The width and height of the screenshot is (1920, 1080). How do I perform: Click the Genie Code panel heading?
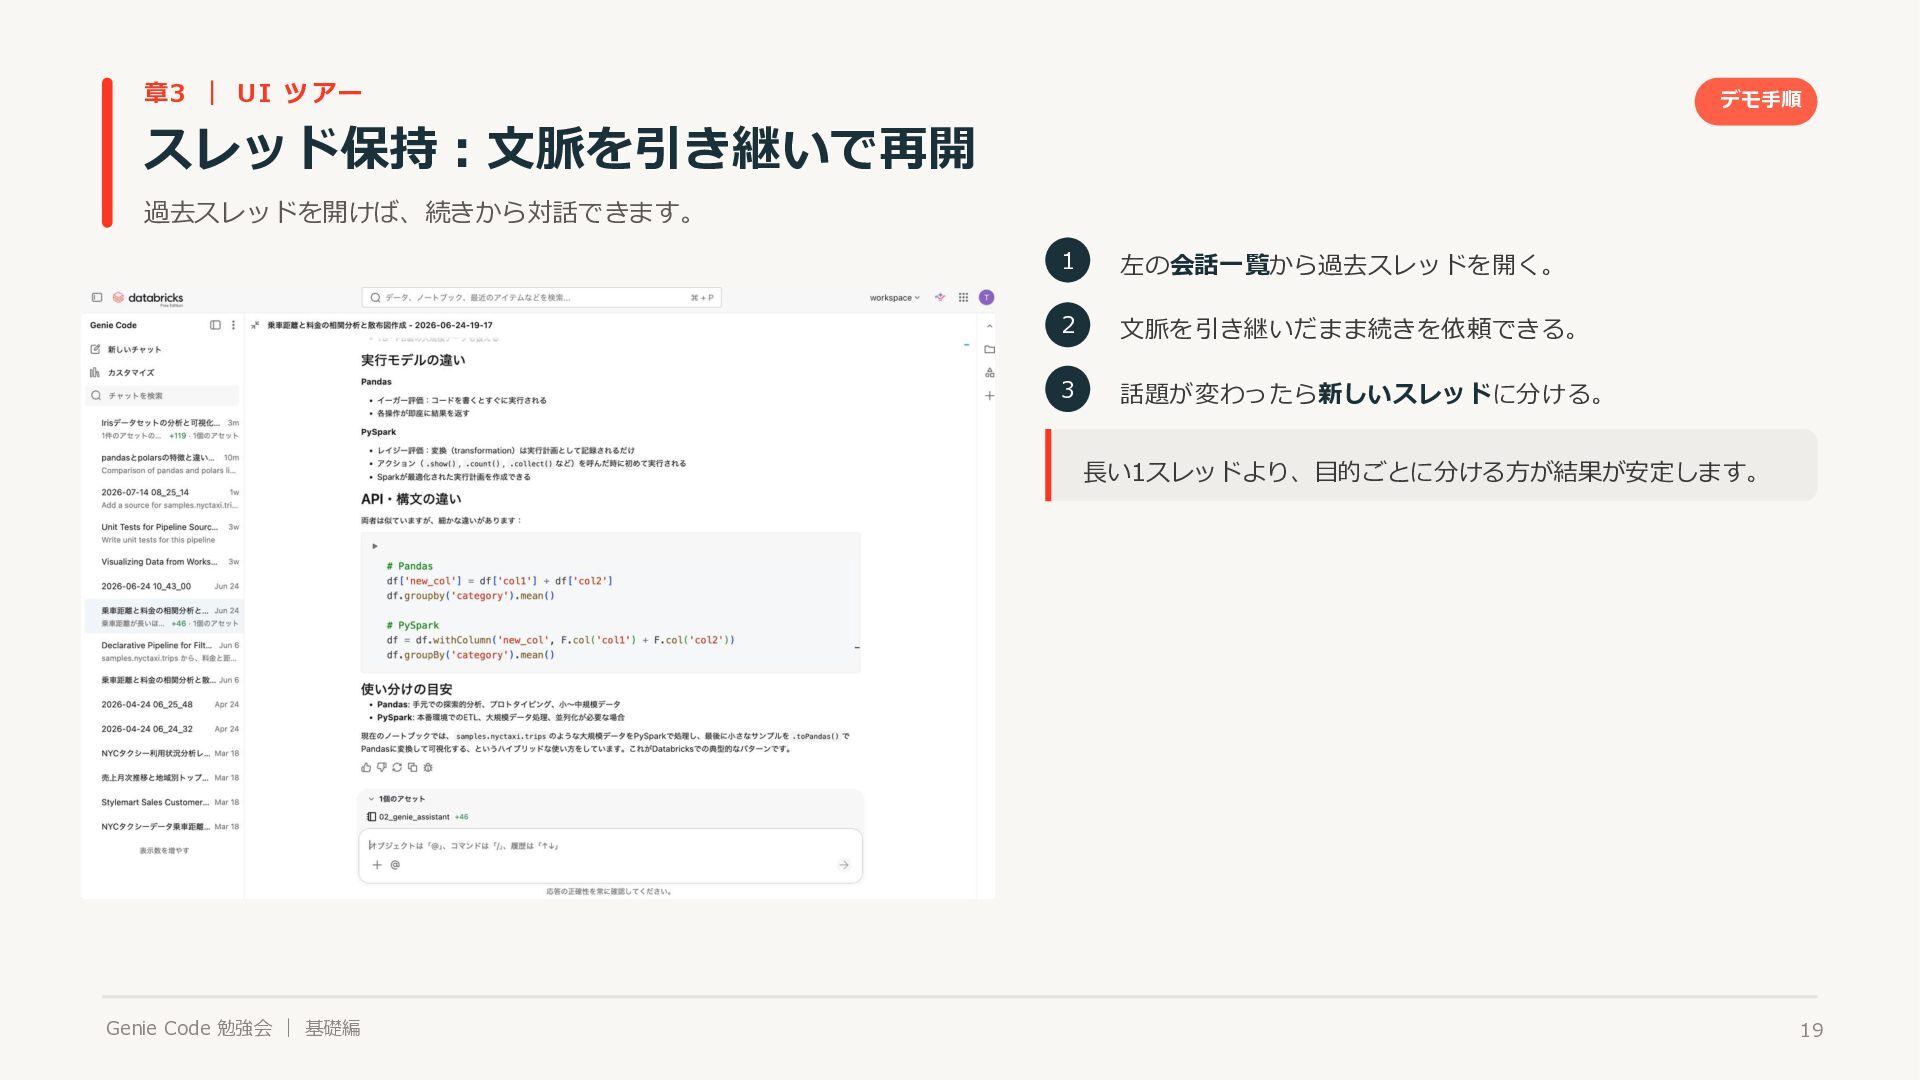pyautogui.click(x=113, y=325)
